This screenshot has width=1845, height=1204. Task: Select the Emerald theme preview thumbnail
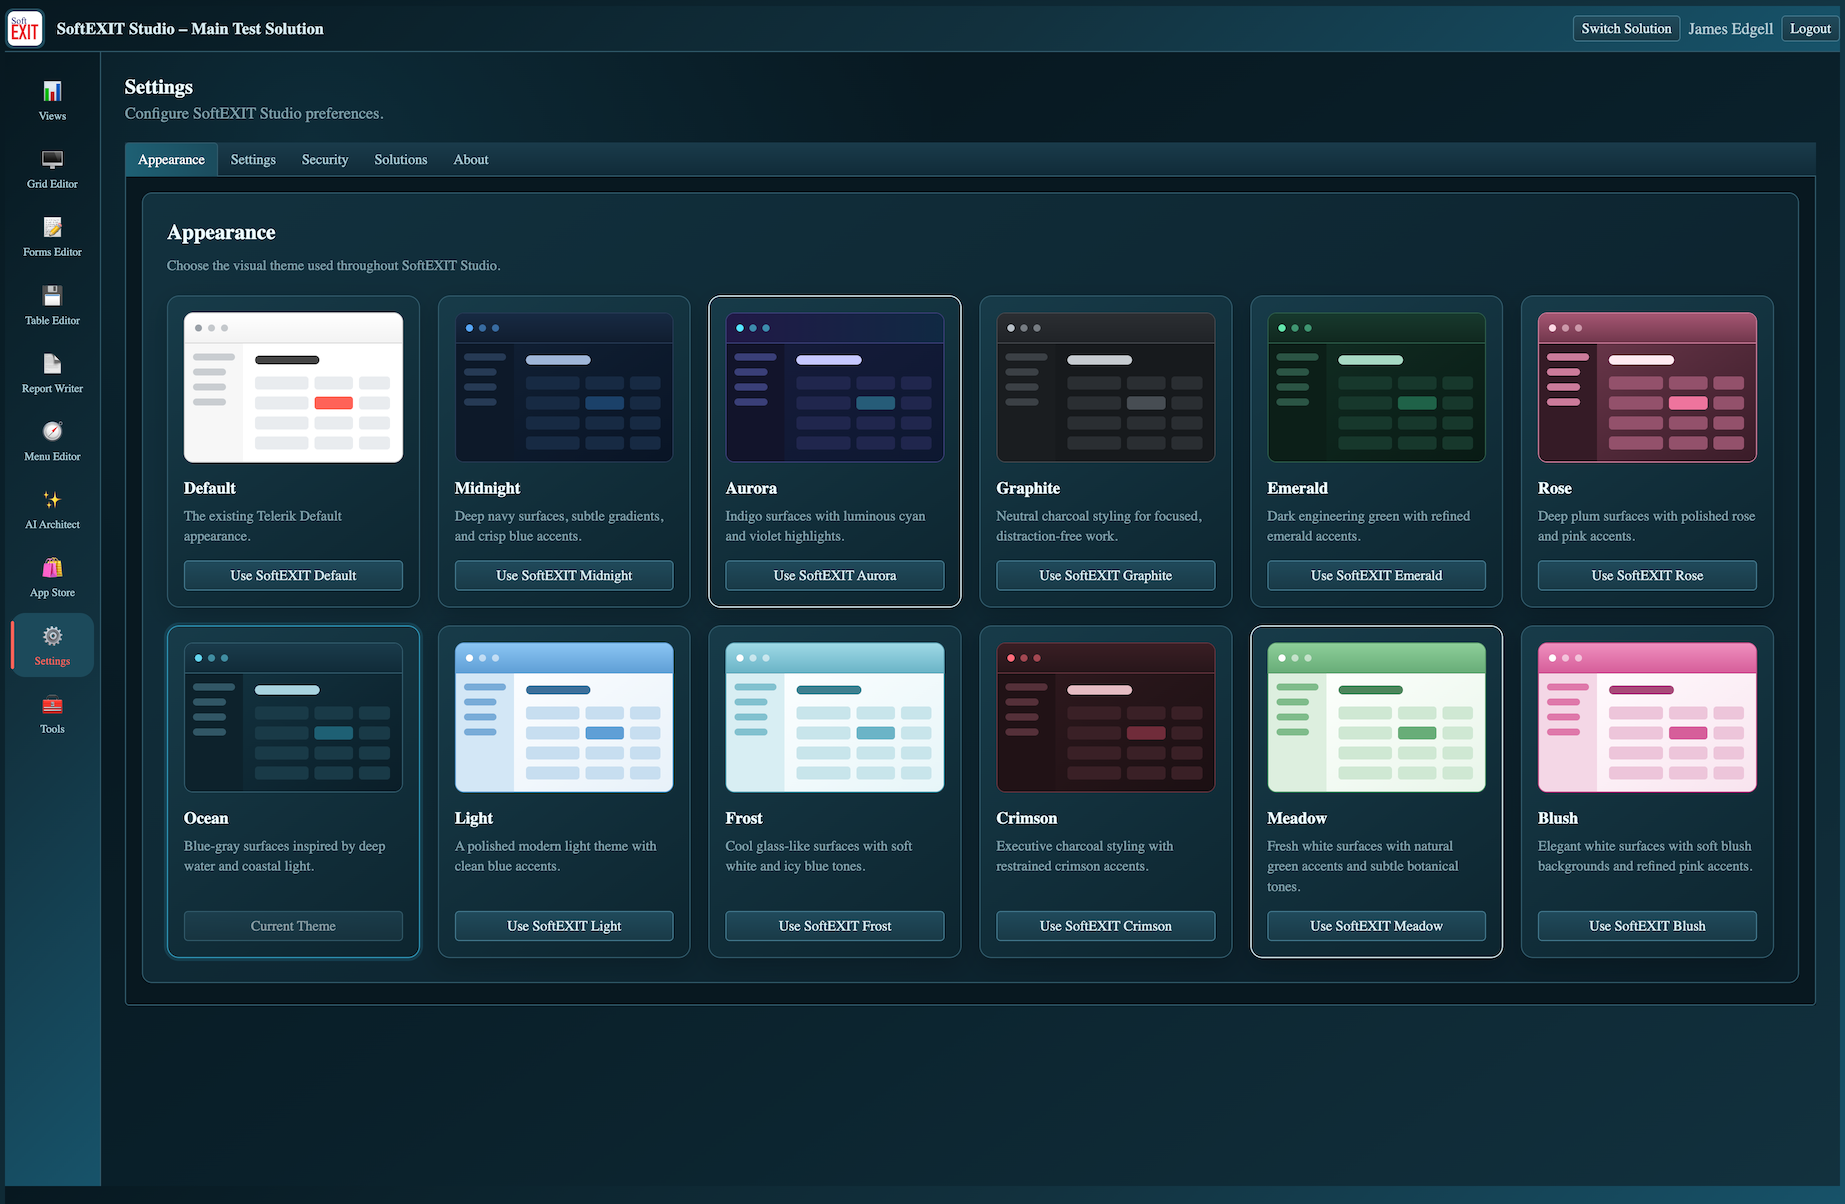point(1377,388)
